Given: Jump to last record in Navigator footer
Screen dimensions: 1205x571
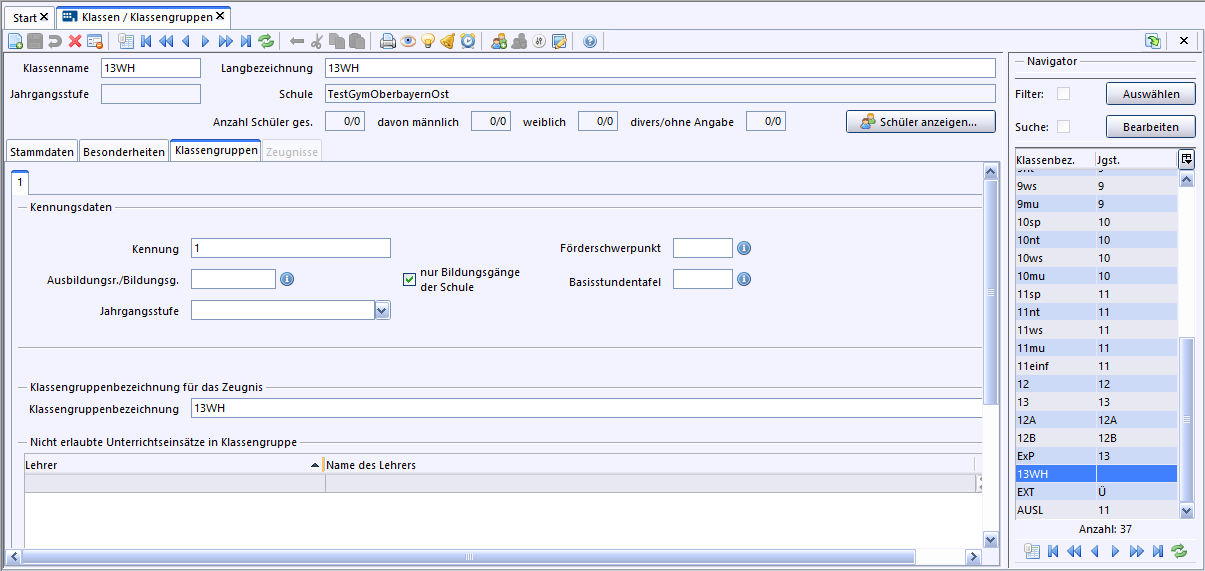Looking at the screenshot, I should pyautogui.click(x=1158, y=551).
